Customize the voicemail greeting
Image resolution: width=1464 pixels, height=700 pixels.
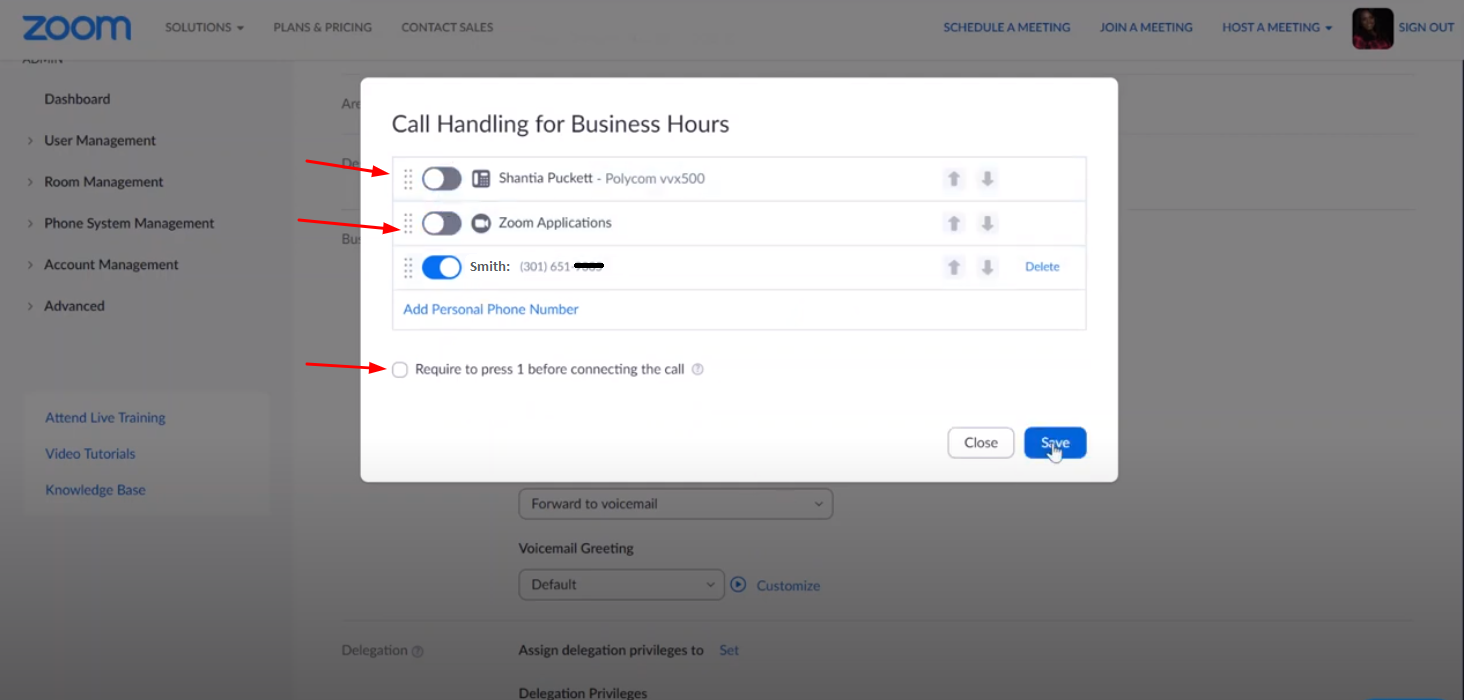coord(788,585)
